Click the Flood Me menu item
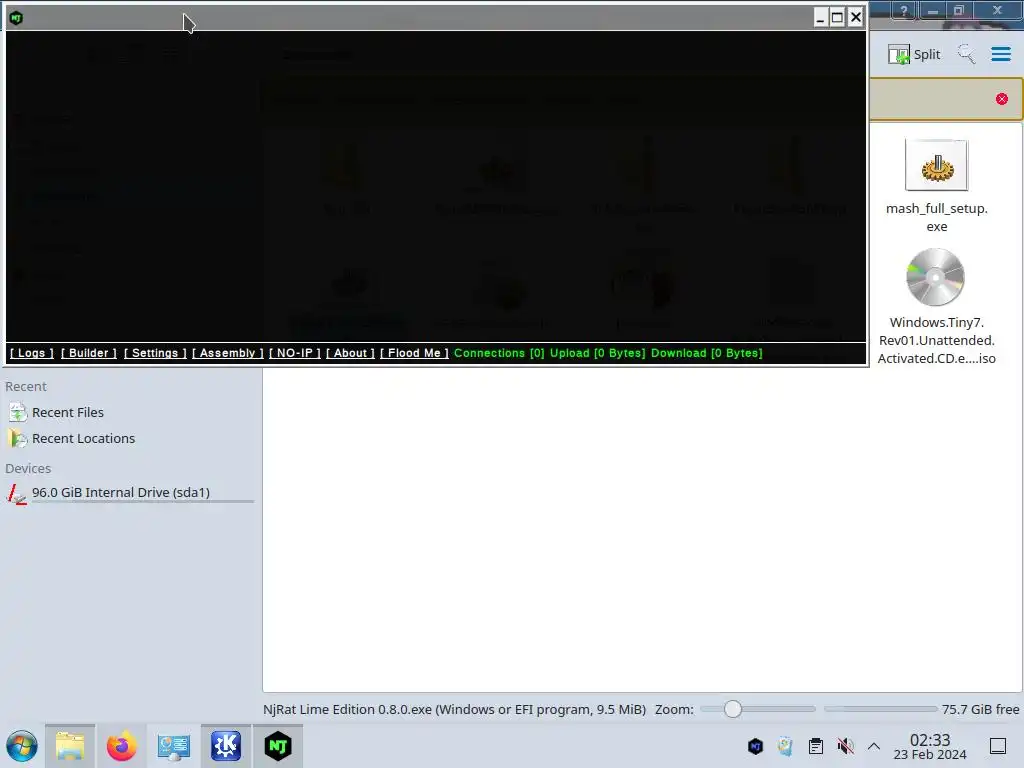The width and height of the screenshot is (1024, 768). click(x=414, y=353)
